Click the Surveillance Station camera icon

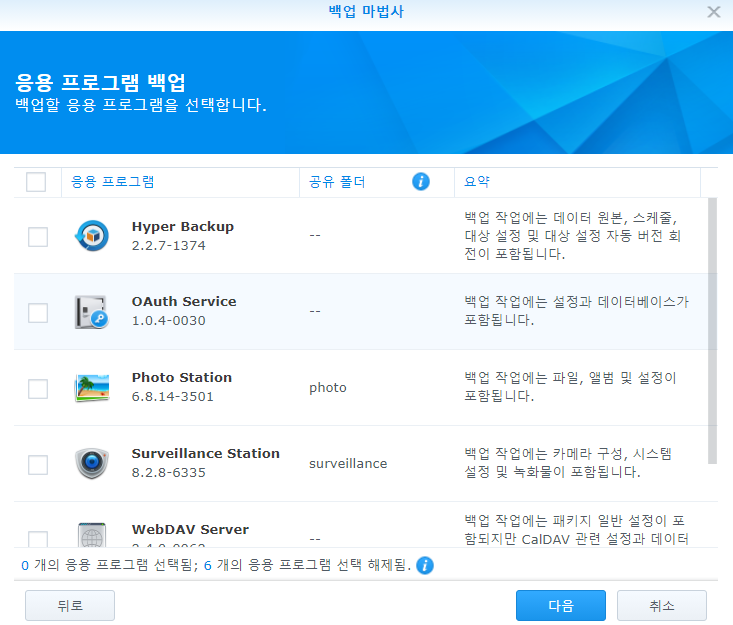click(92, 463)
